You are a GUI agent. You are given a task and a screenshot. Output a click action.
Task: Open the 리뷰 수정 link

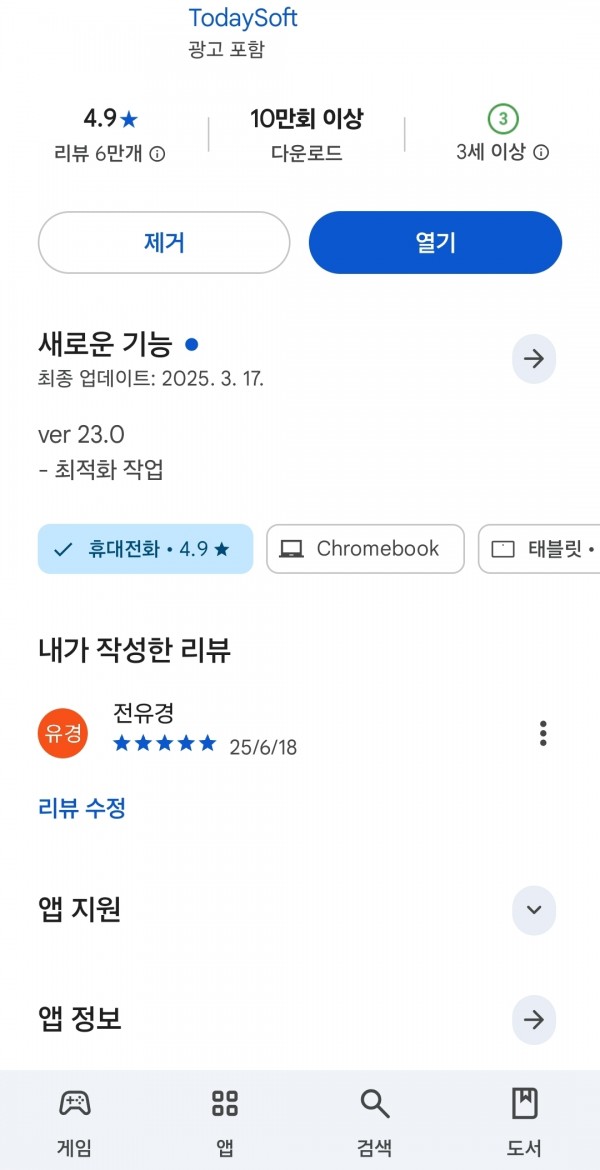pyautogui.click(x=81, y=807)
